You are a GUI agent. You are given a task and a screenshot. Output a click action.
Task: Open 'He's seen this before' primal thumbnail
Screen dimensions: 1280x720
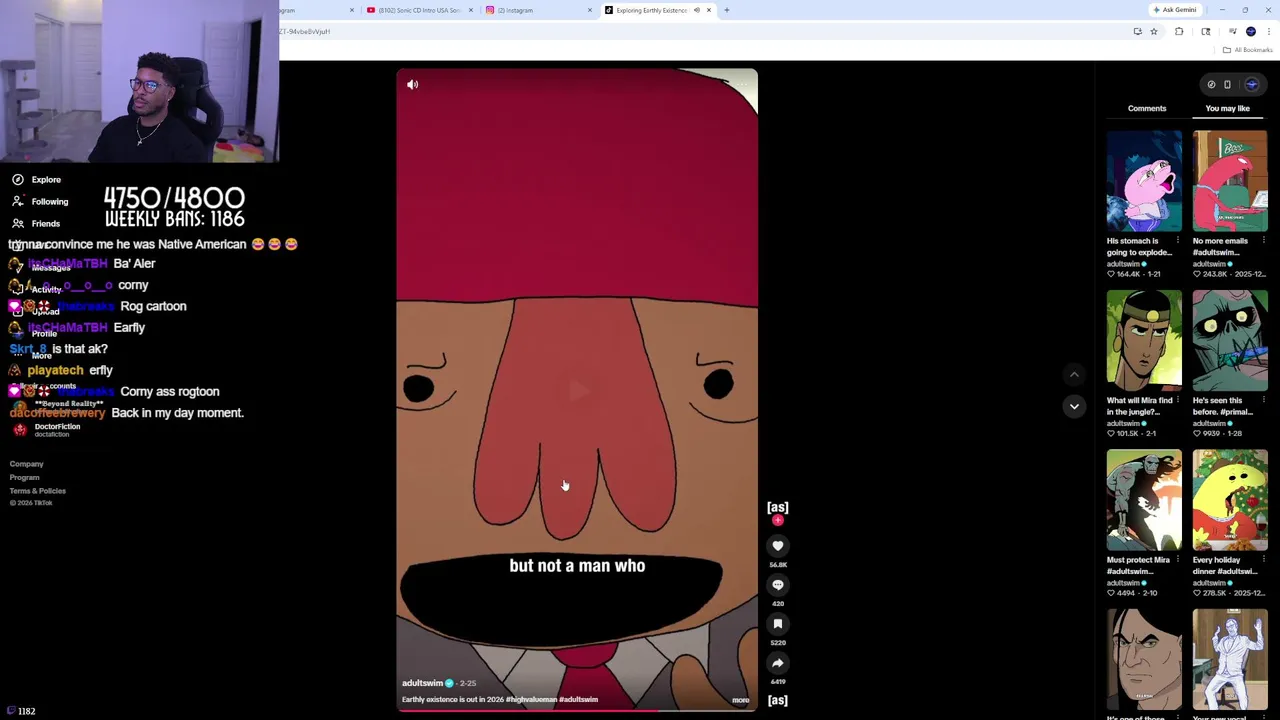tap(1230, 341)
